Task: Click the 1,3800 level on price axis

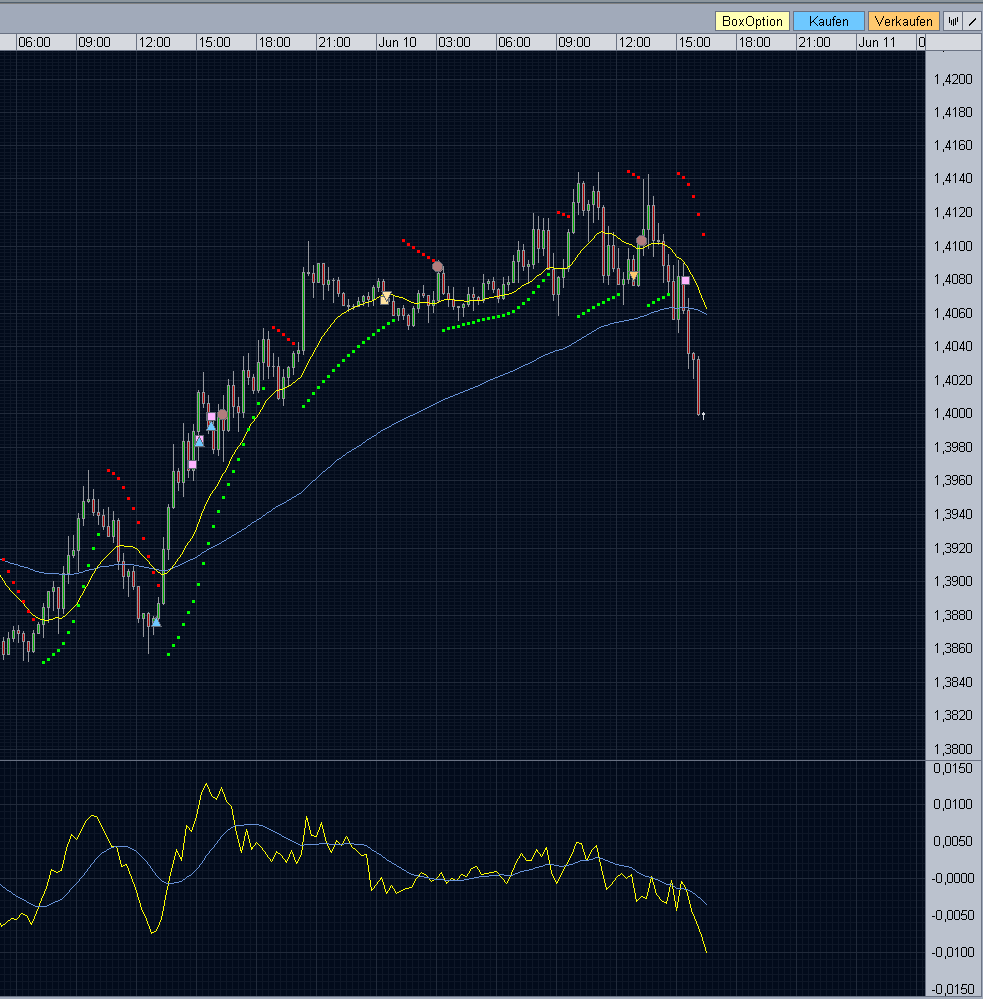Action: pyautogui.click(x=950, y=749)
